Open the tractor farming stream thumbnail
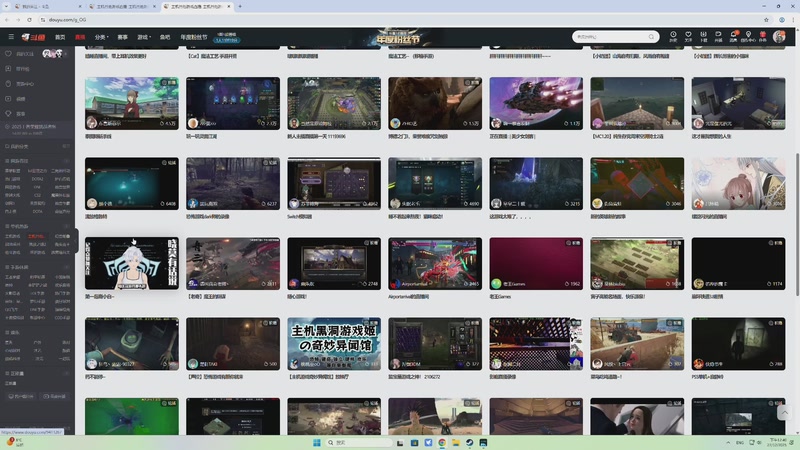Image resolution: width=800 pixels, height=450 pixels. (x=637, y=343)
